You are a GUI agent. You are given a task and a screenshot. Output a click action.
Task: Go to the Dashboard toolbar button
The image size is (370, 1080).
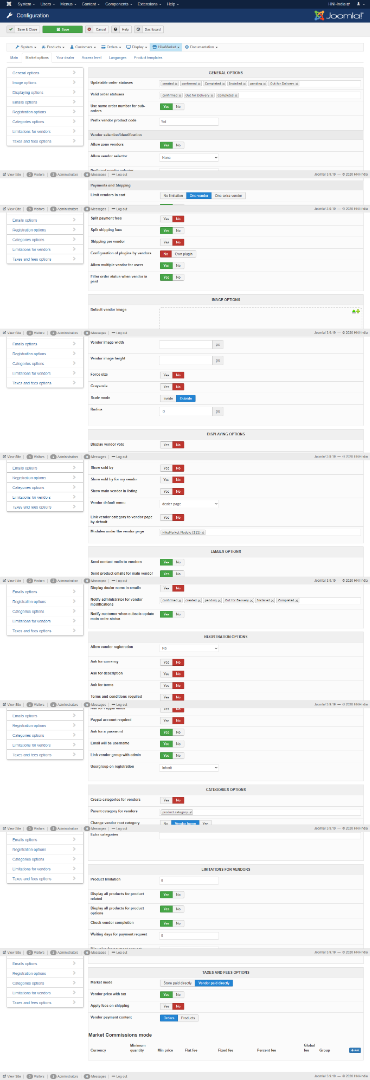point(150,30)
